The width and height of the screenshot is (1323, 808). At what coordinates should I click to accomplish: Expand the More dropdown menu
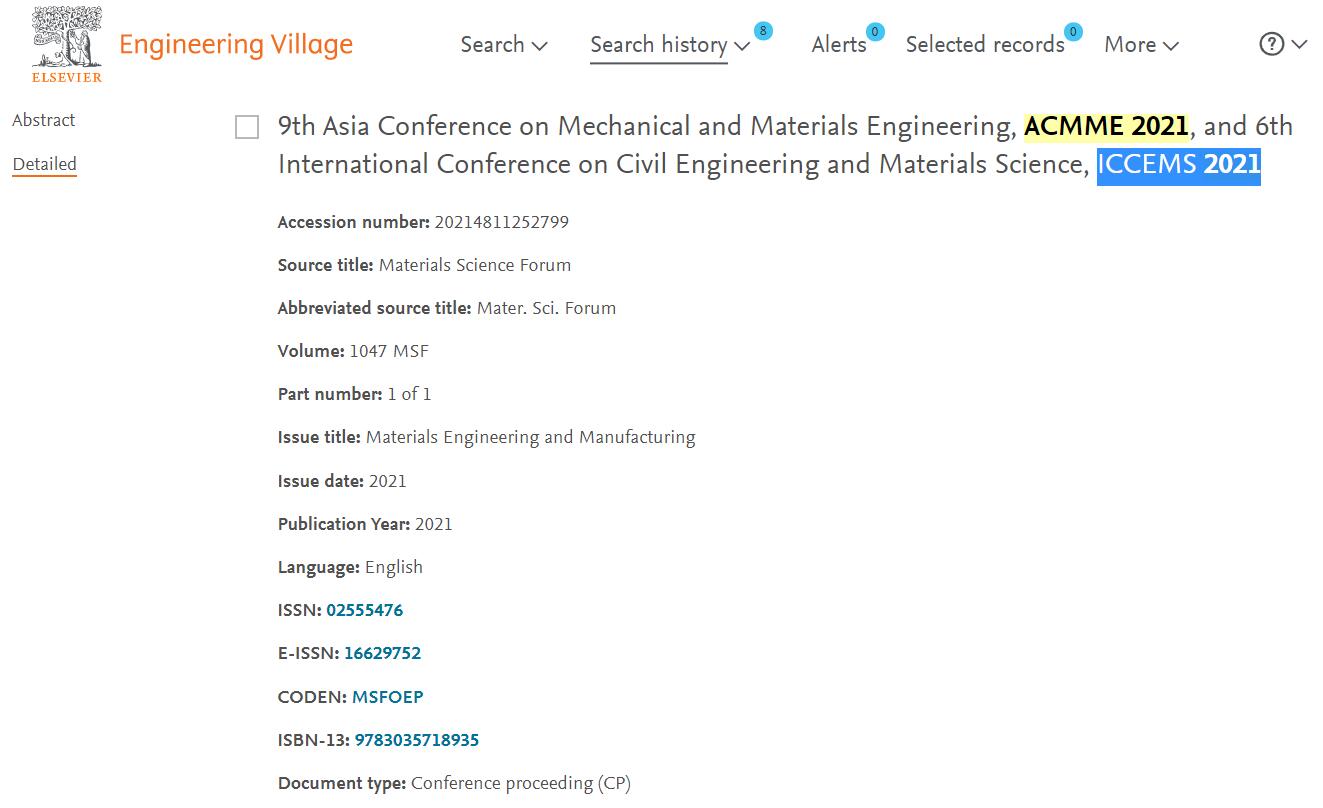(1141, 45)
